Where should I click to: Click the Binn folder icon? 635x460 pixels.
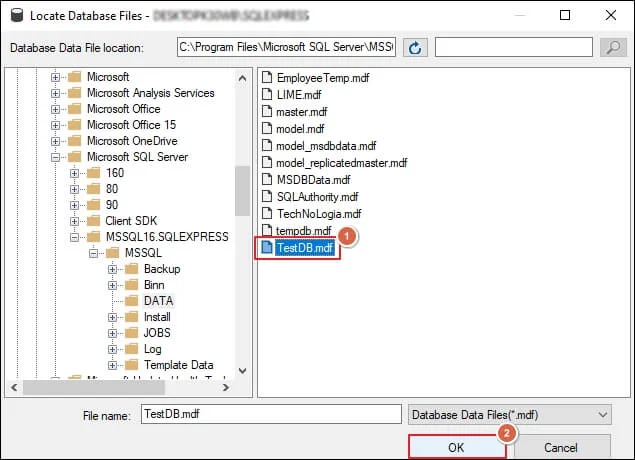[x=131, y=285]
